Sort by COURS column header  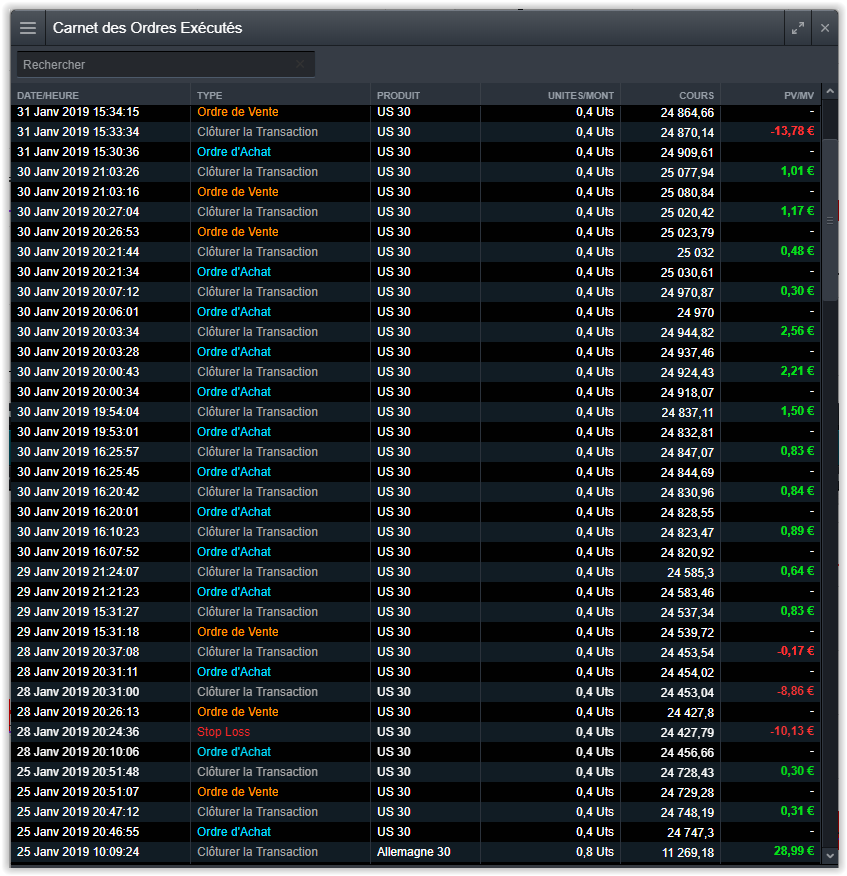pyautogui.click(x=696, y=96)
